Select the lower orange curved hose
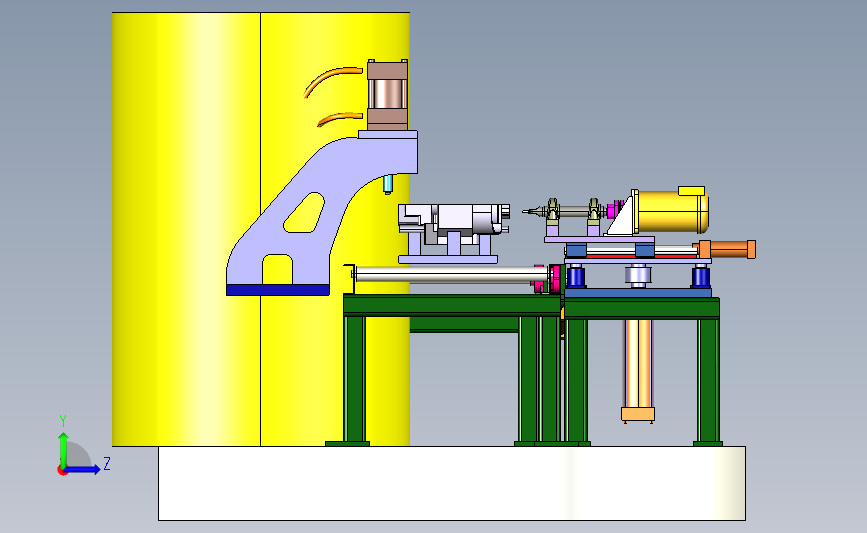This screenshot has height=533, width=867. 338,118
